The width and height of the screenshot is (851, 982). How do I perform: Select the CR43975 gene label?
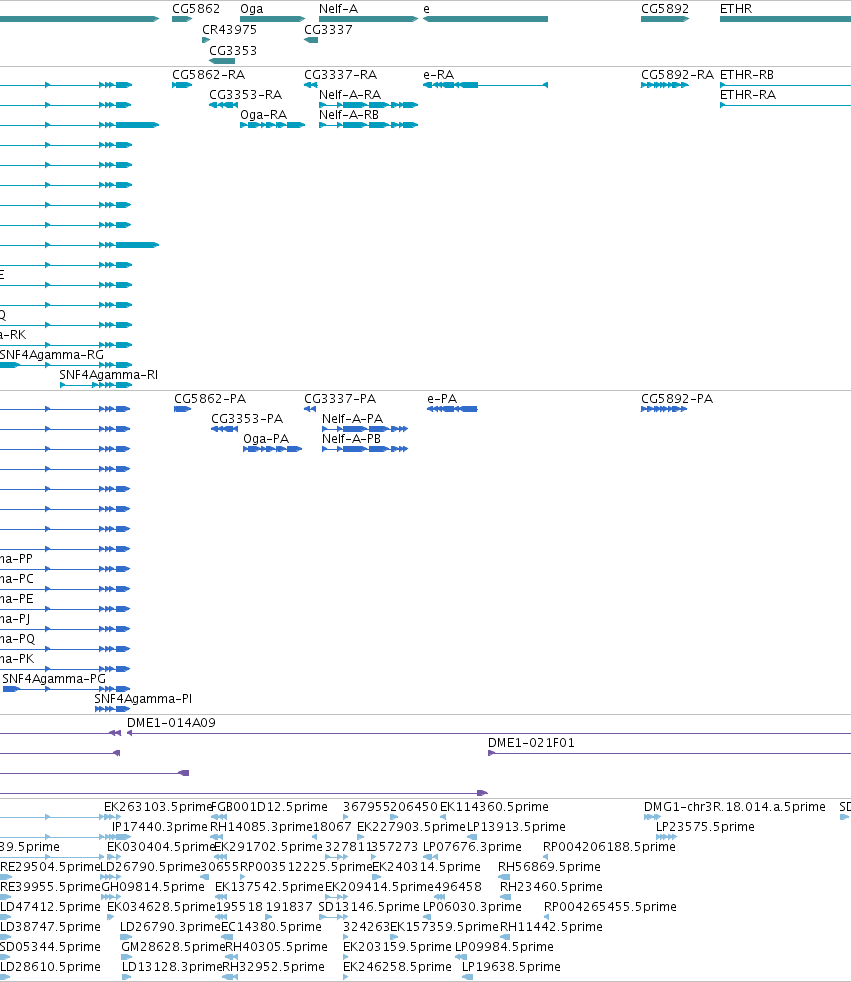[229, 29]
